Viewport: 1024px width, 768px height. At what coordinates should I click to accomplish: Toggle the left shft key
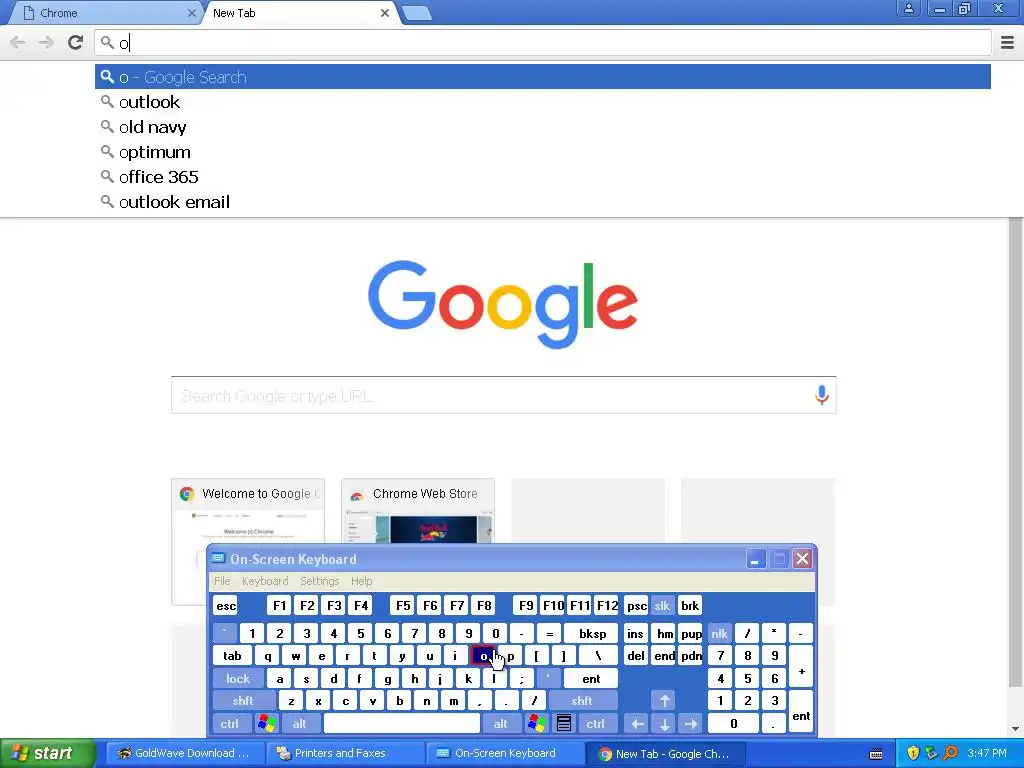pyautogui.click(x=244, y=701)
